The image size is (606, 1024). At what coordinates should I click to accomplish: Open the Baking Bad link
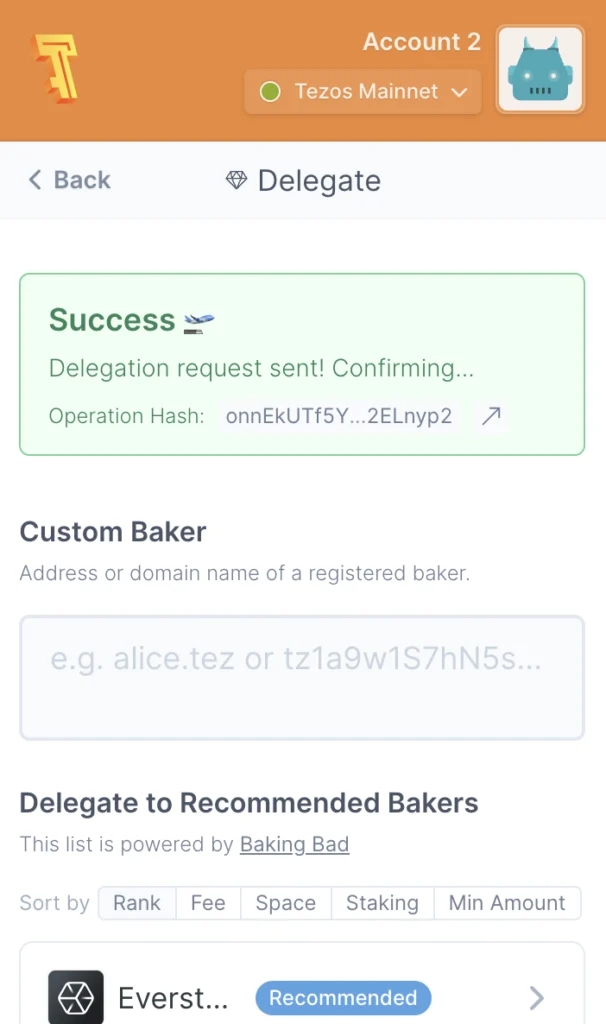point(294,844)
